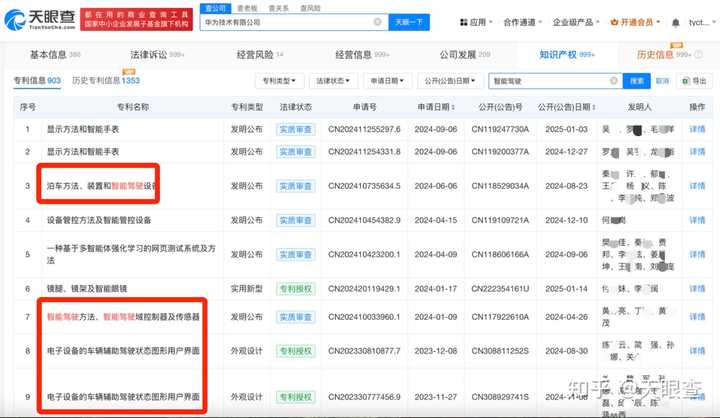
Task: Click patent name 泊车方法、装置和智能驾驶设备
Action: (x=101, y=186)
